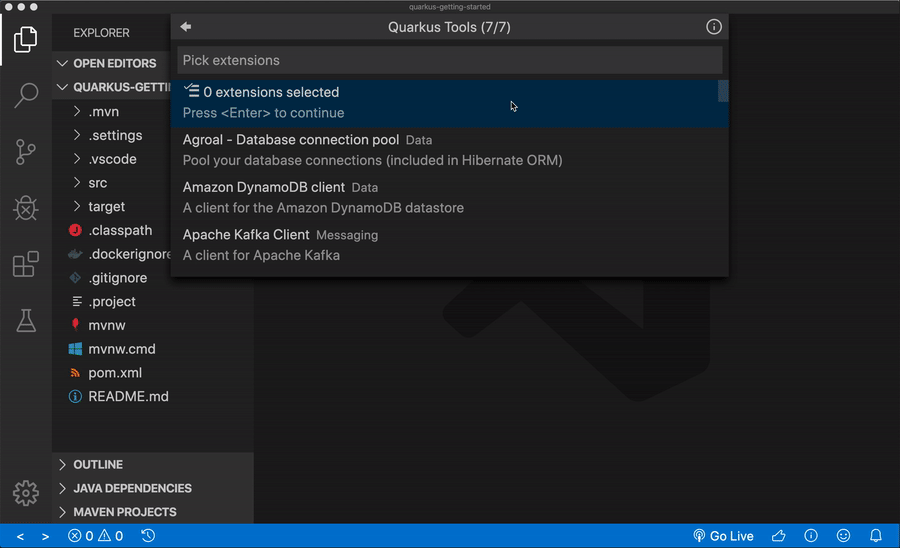Click Go Live in the status bar
This screenshot has width=900, height=548.
(723, 536)
